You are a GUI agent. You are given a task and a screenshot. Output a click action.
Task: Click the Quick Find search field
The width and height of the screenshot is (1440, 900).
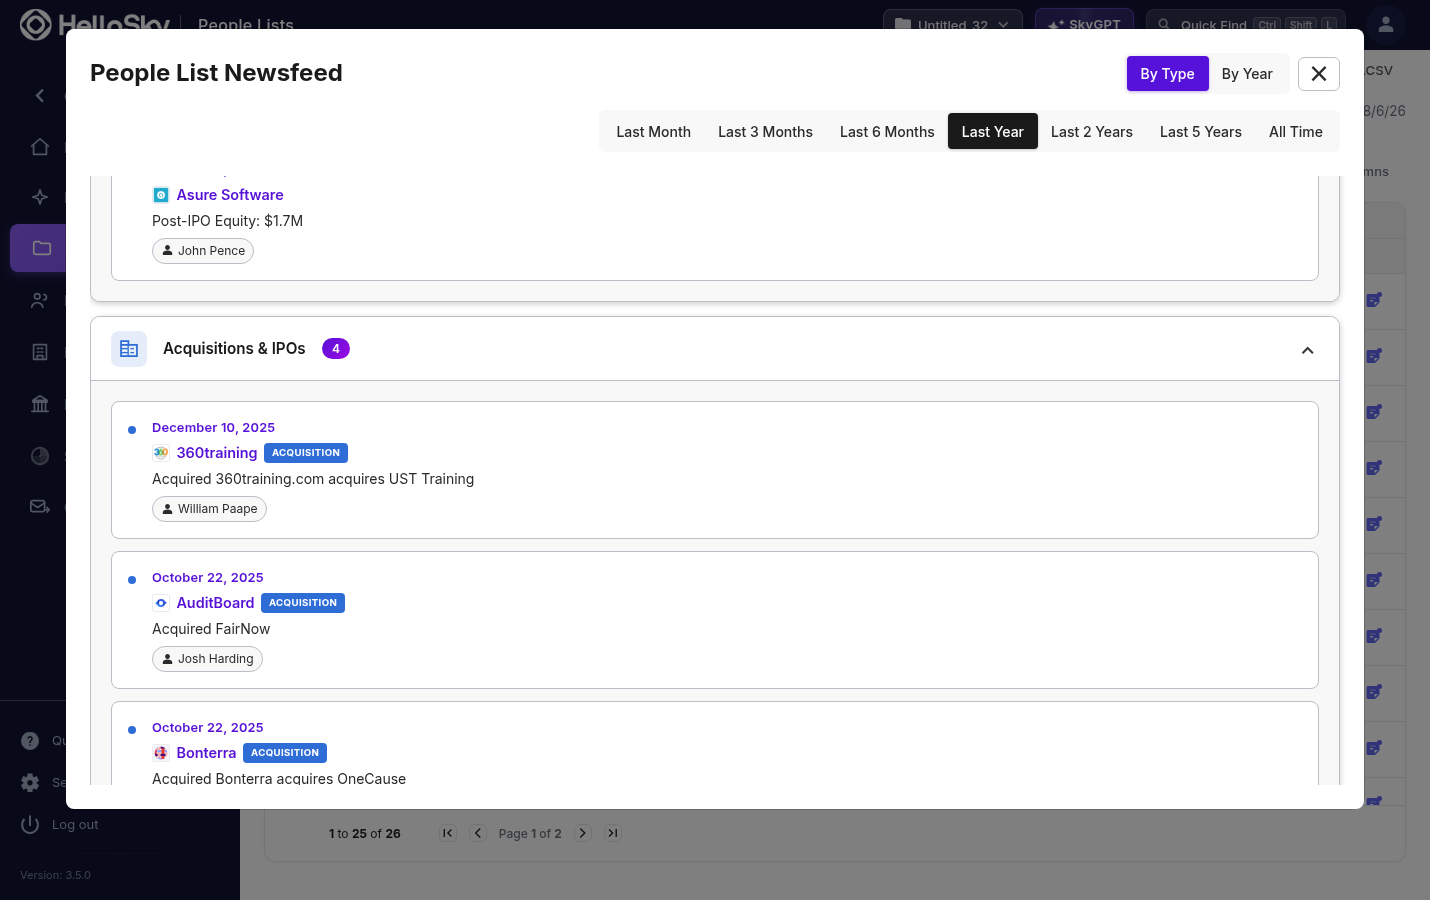coord(1247,25)
